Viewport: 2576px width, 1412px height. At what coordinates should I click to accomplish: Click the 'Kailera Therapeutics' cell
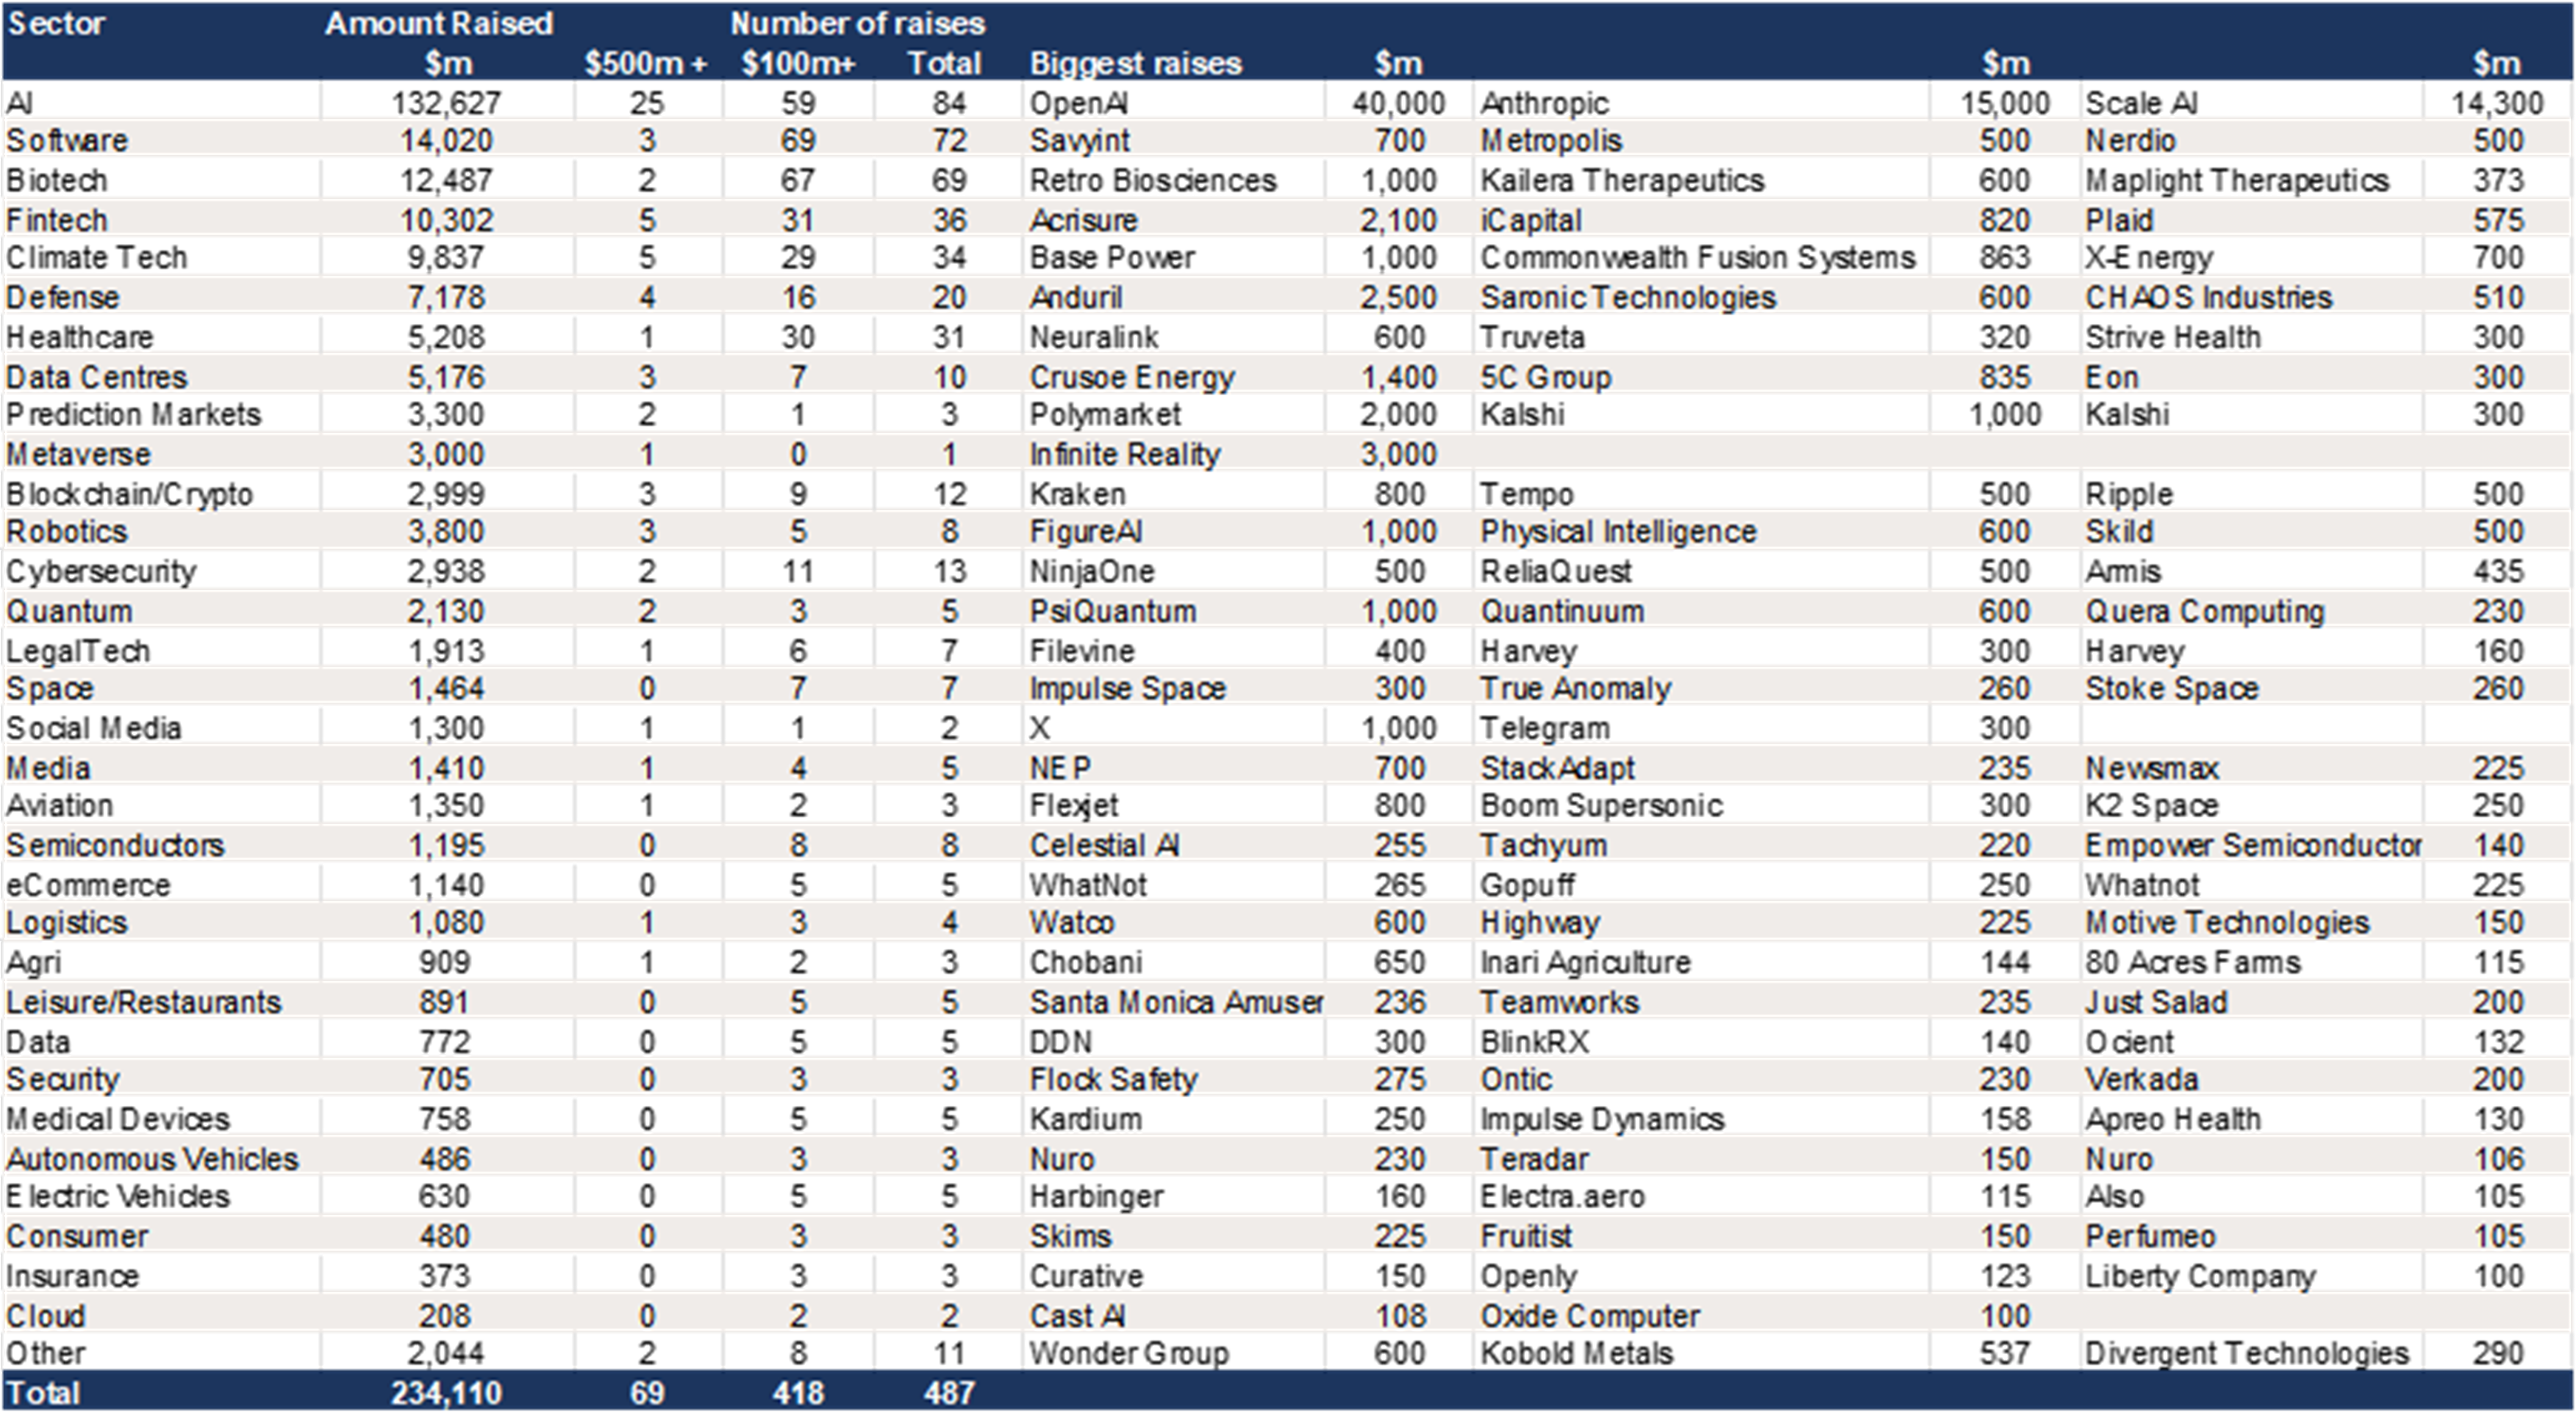1622,181
